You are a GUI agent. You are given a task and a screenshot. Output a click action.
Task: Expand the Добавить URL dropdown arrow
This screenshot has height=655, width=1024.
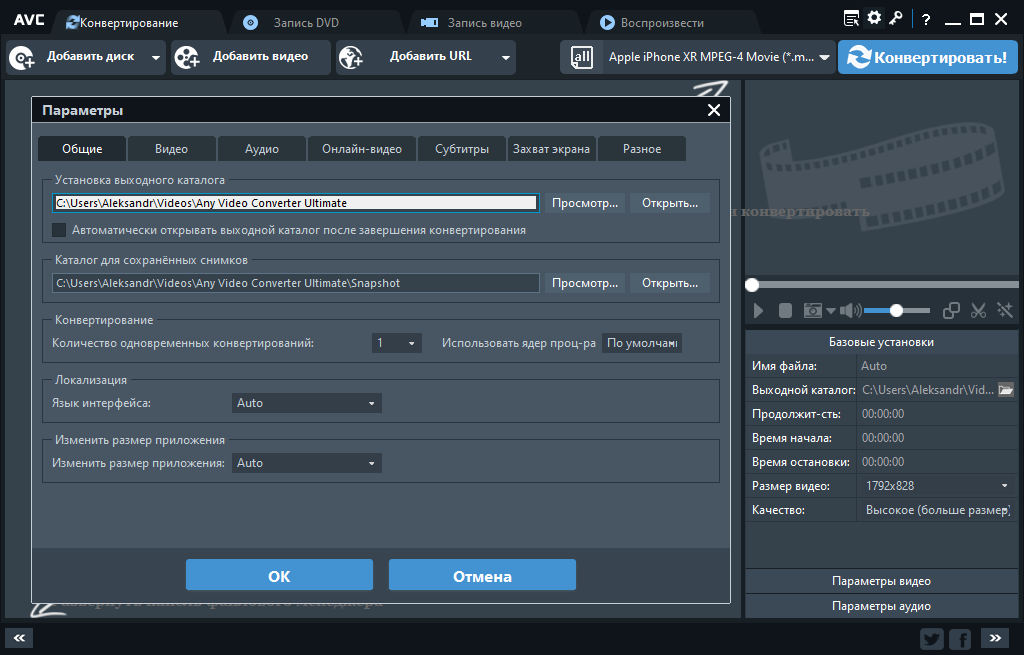click(x=505, y=57)
